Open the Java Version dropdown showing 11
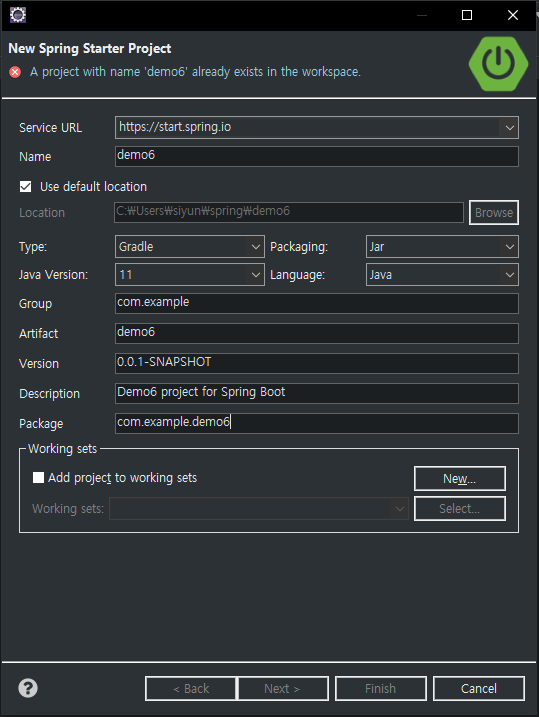Viewport: 539px width, 717px height. pos(190,274)
